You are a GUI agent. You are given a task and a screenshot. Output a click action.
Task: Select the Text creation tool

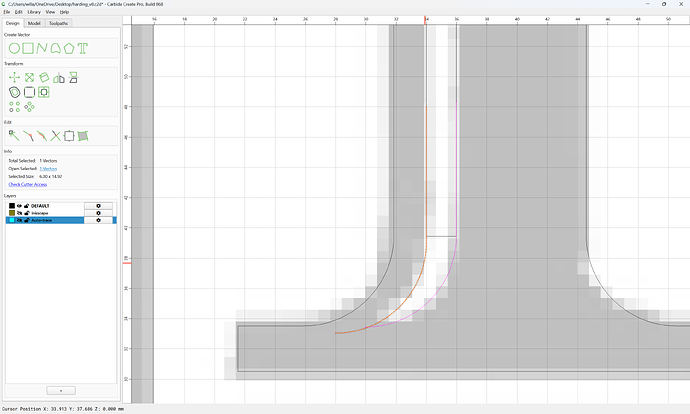(83, 48)
